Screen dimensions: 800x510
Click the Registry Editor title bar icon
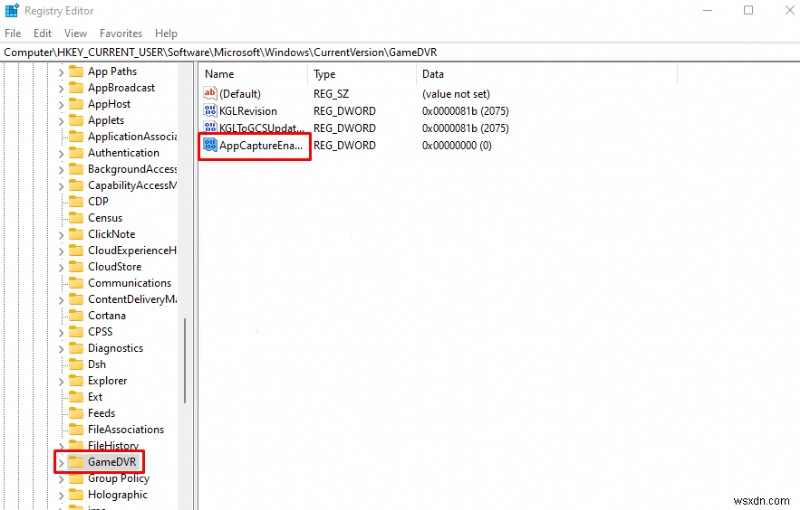coord(12,11)
